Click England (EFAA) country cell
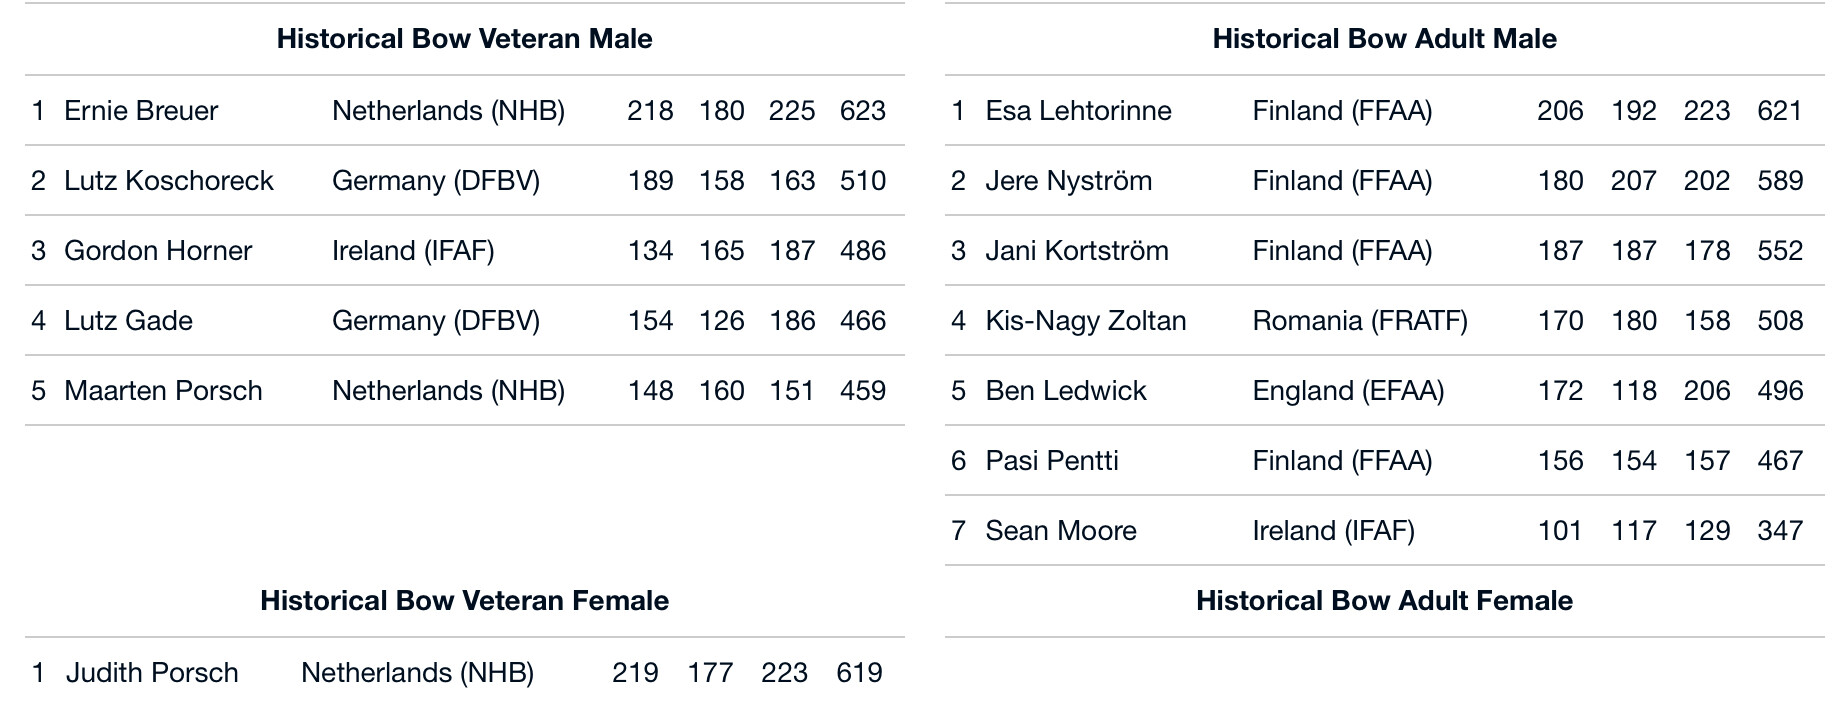 point(1348,391)
